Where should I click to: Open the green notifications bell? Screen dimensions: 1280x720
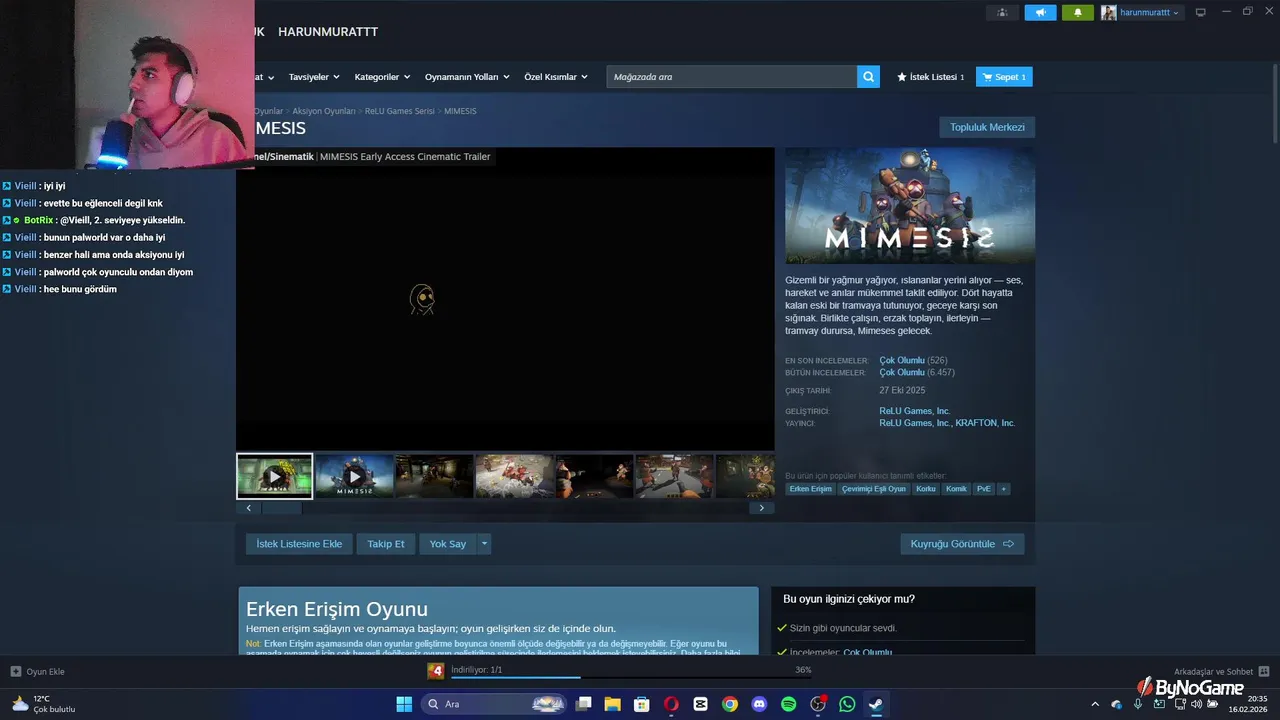click(1078, 13)
